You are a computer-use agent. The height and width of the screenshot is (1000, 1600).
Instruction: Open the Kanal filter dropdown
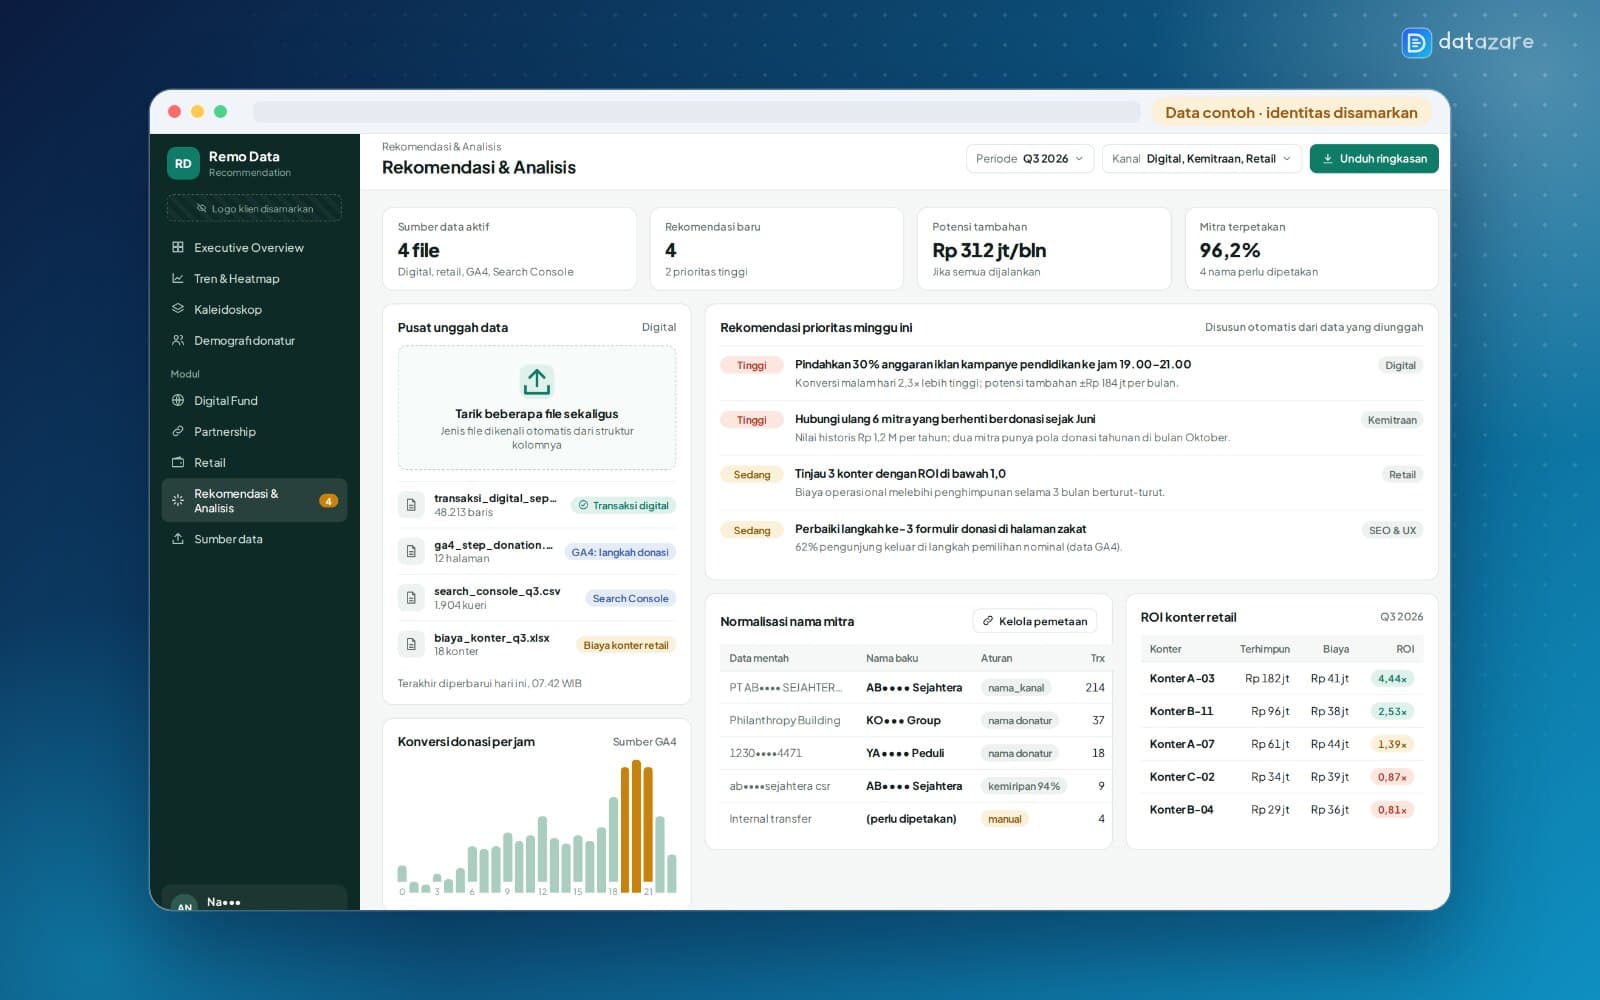pos(1201,158)
